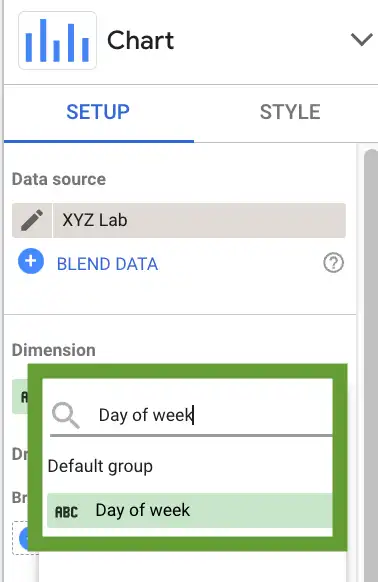Click the ABC text type icon
The width and height of the screenshot is (378, 582).
[x=66, y=512]
